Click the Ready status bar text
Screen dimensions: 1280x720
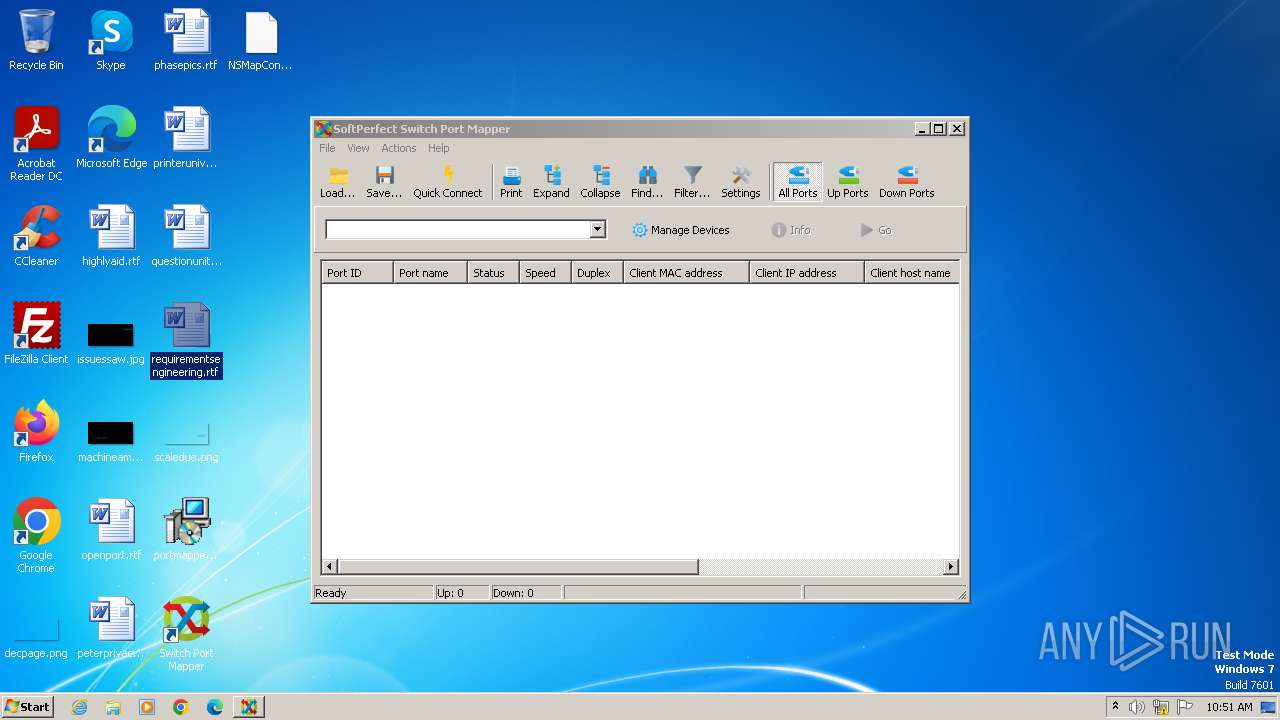click(x=331, y=593)
